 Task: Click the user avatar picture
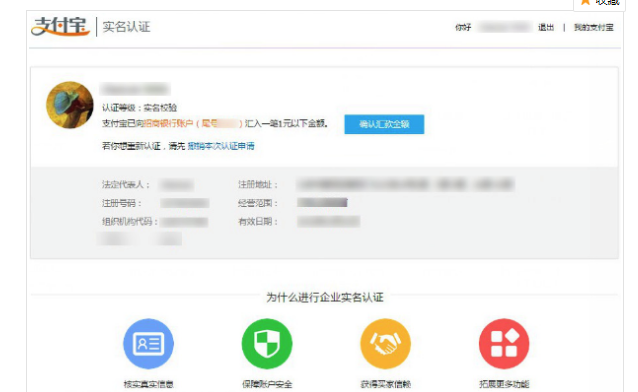tap(70, 105)
